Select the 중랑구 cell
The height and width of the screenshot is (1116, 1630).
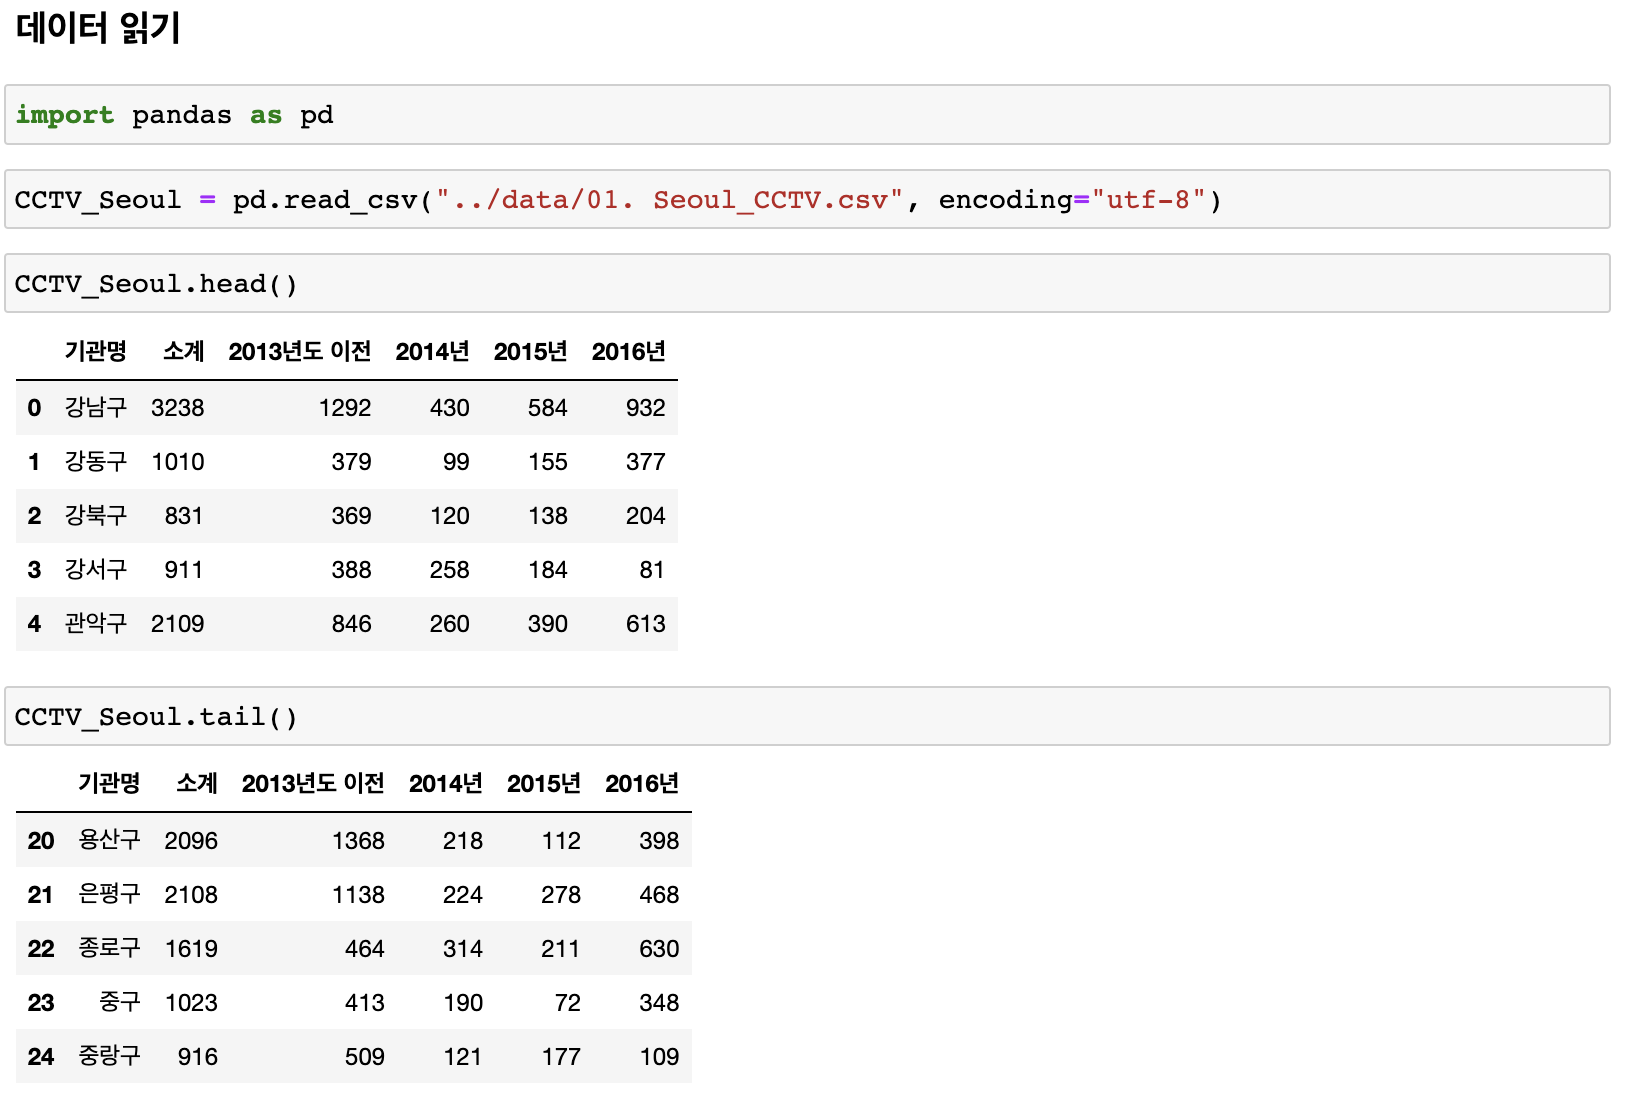tap(109, 1056)
